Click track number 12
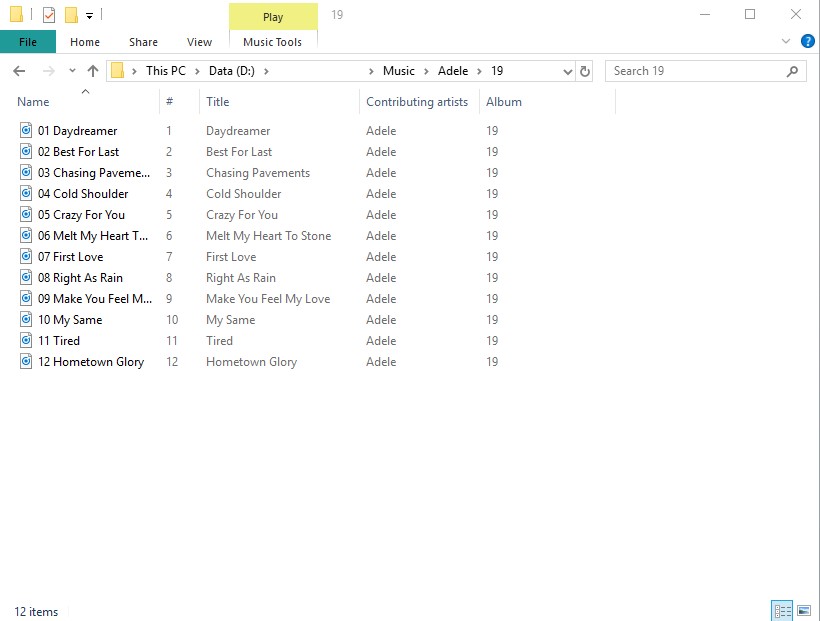This screenshot has width=820, height=621. click(x=172, y=362)
